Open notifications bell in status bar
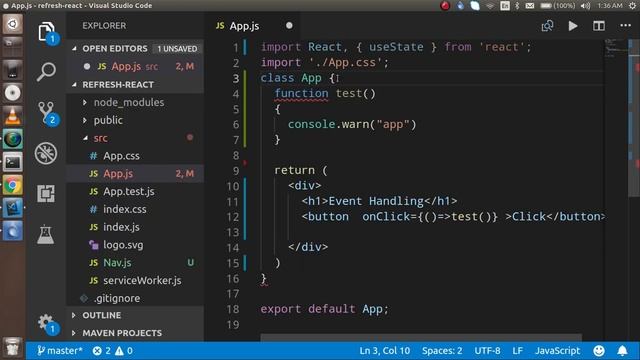The image size is (640, 360). pos(622,351)
